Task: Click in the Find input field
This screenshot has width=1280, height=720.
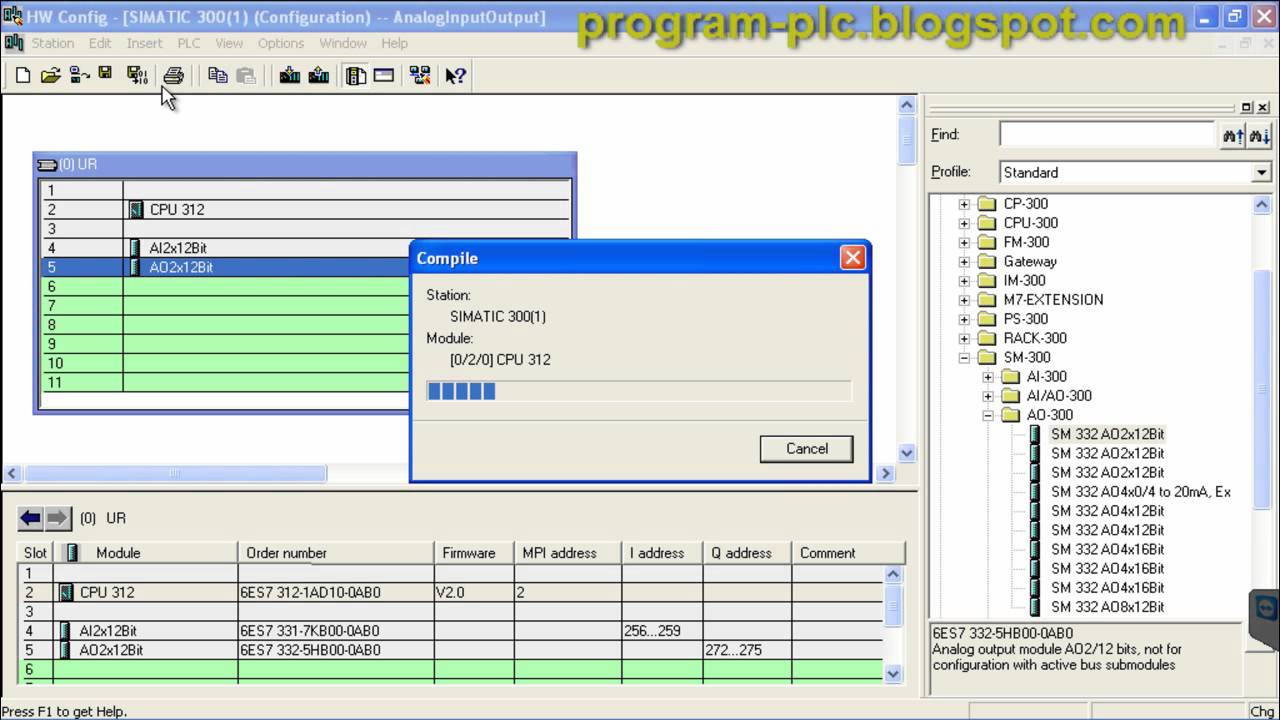Action: pos(1107,135)
